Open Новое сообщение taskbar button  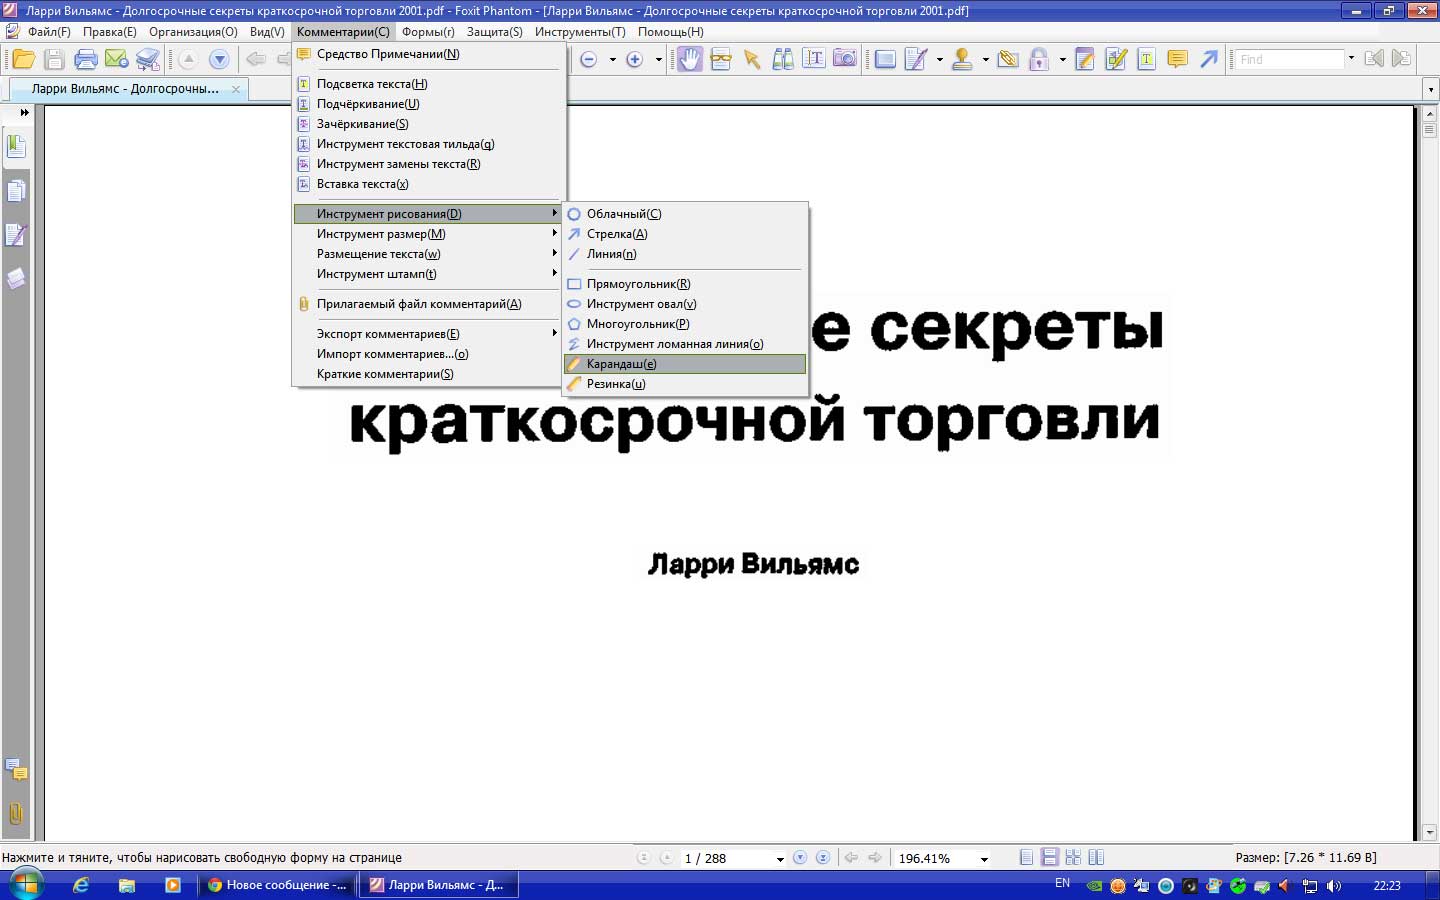tap(277, 885)
